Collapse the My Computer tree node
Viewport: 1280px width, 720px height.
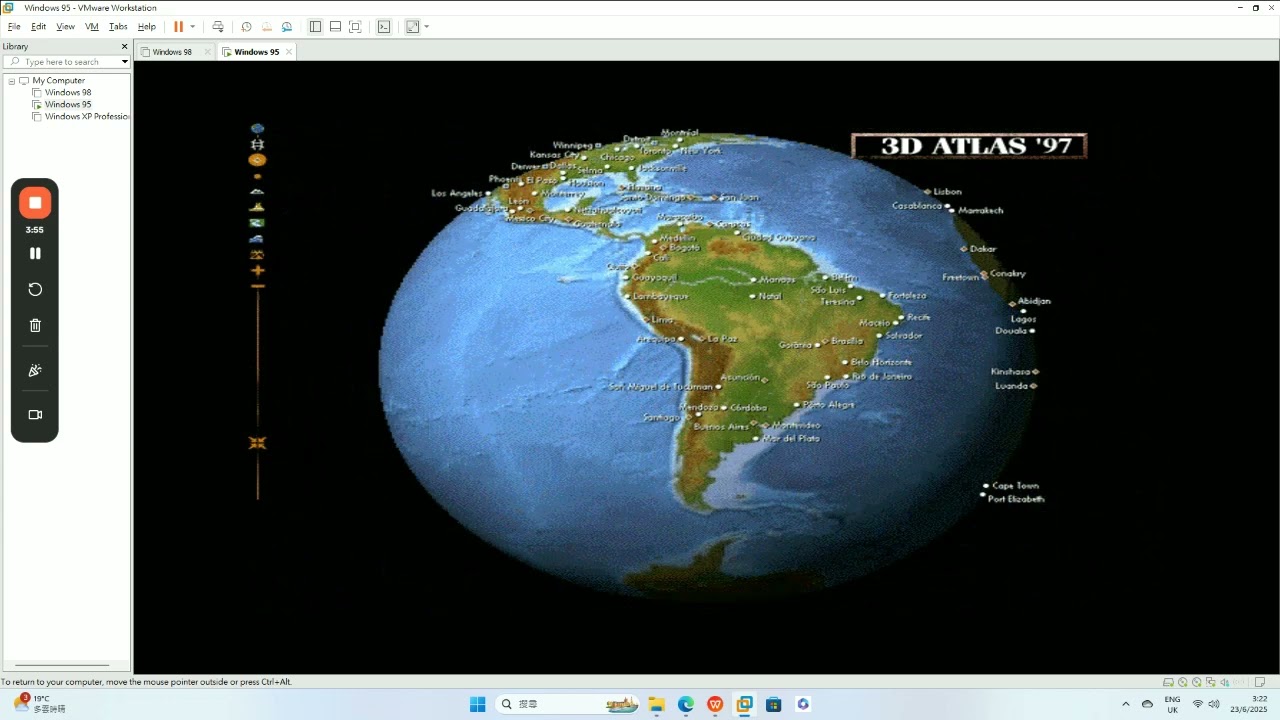click(x=12, y=81)
